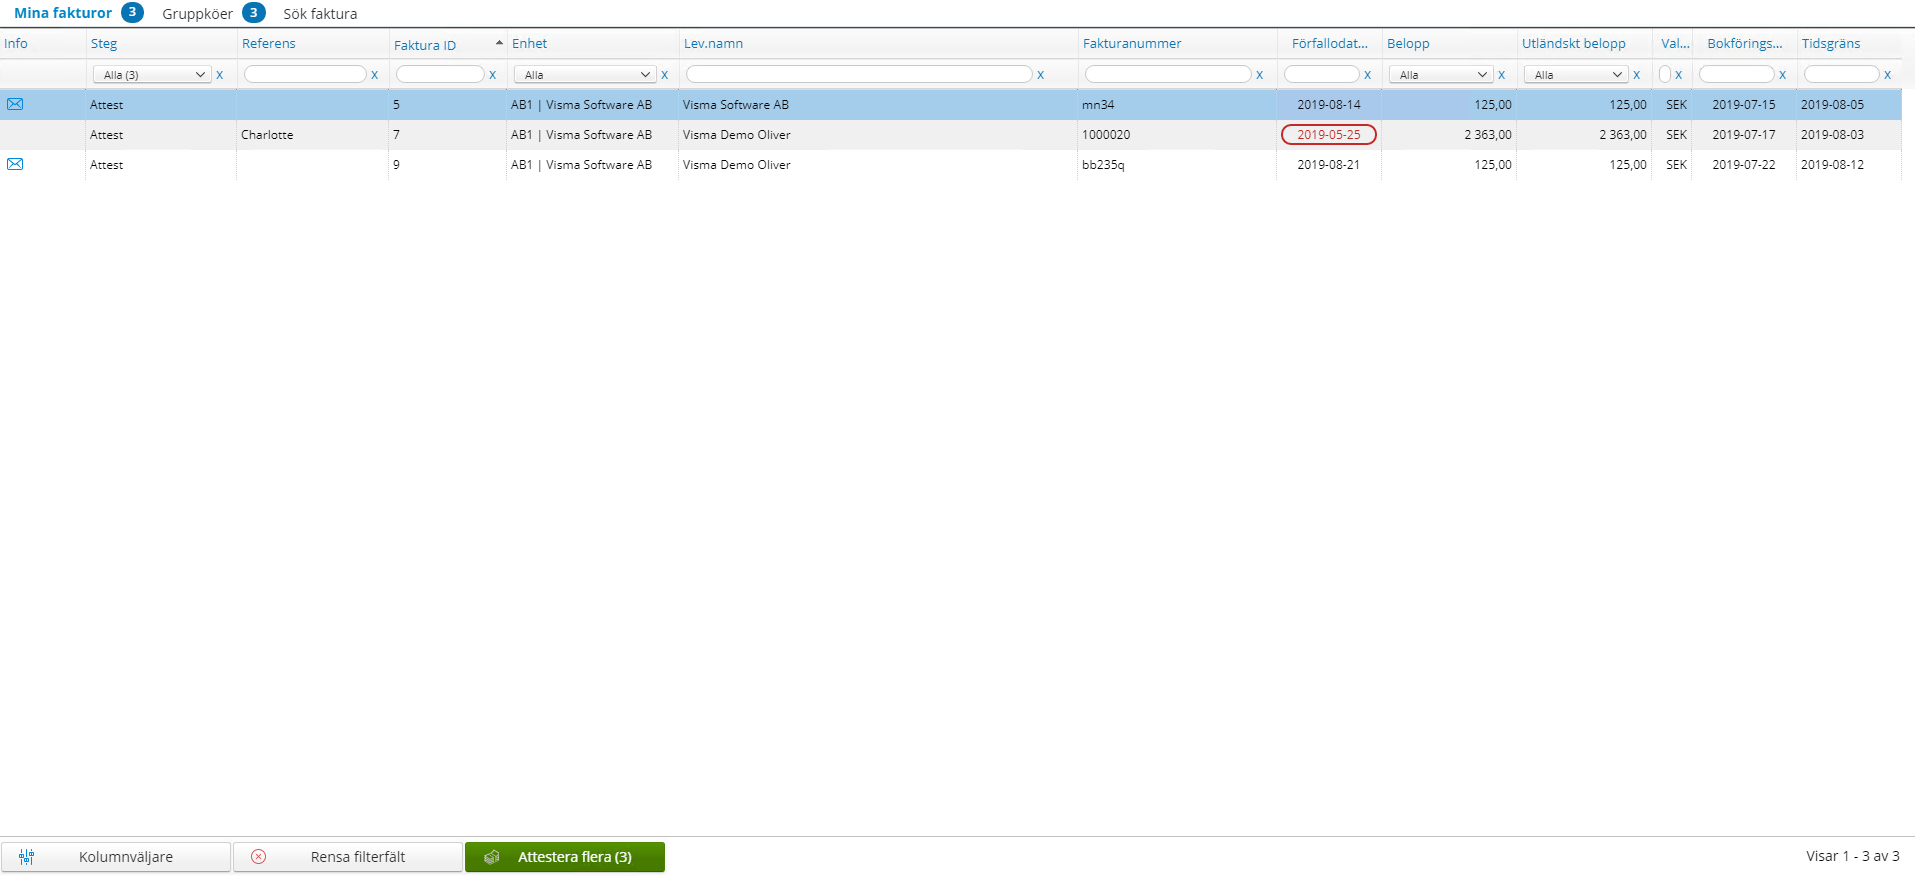The width and height of the screenshot is (1915, 876).
Task: Sort by the Utländskt belopp column header
Action: click(1574, 43)
